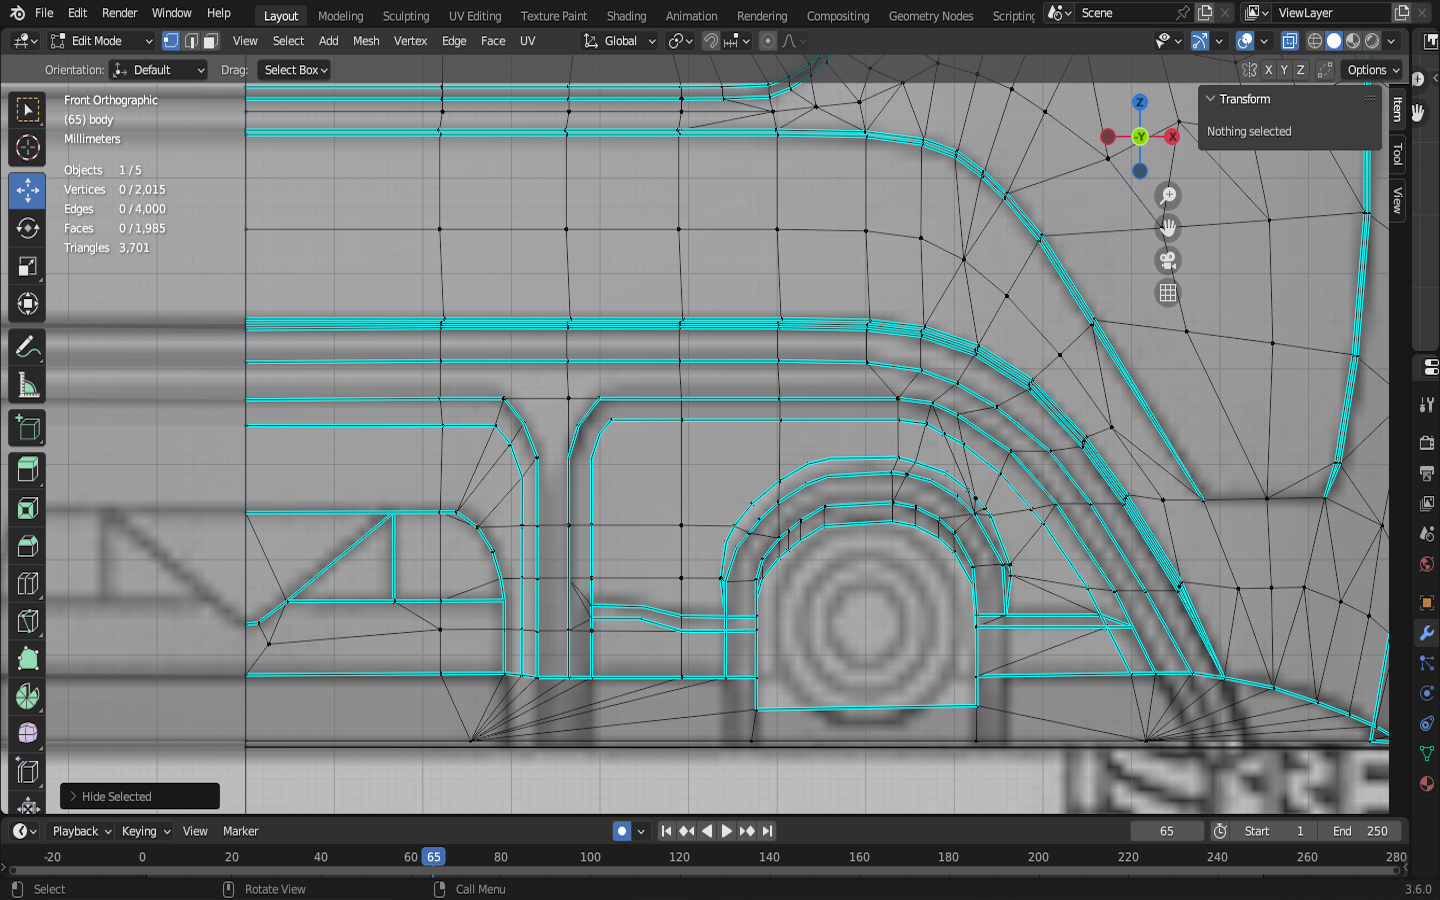Toggle snapping magnet
The height and width of the screenshot is (900, 1440).
pyautogui.click(x=710, y=41)
